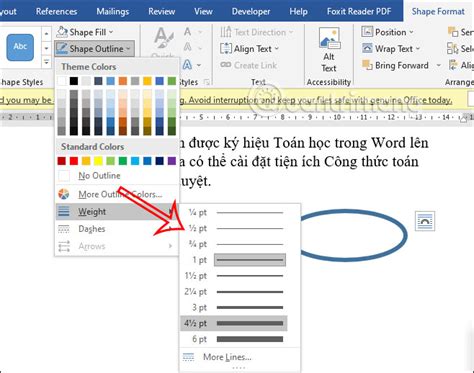The width and height of the screenshot is (474, 373).
Task: Set outline weight to 2¼ pt
Action: click(x=234, y=292)
